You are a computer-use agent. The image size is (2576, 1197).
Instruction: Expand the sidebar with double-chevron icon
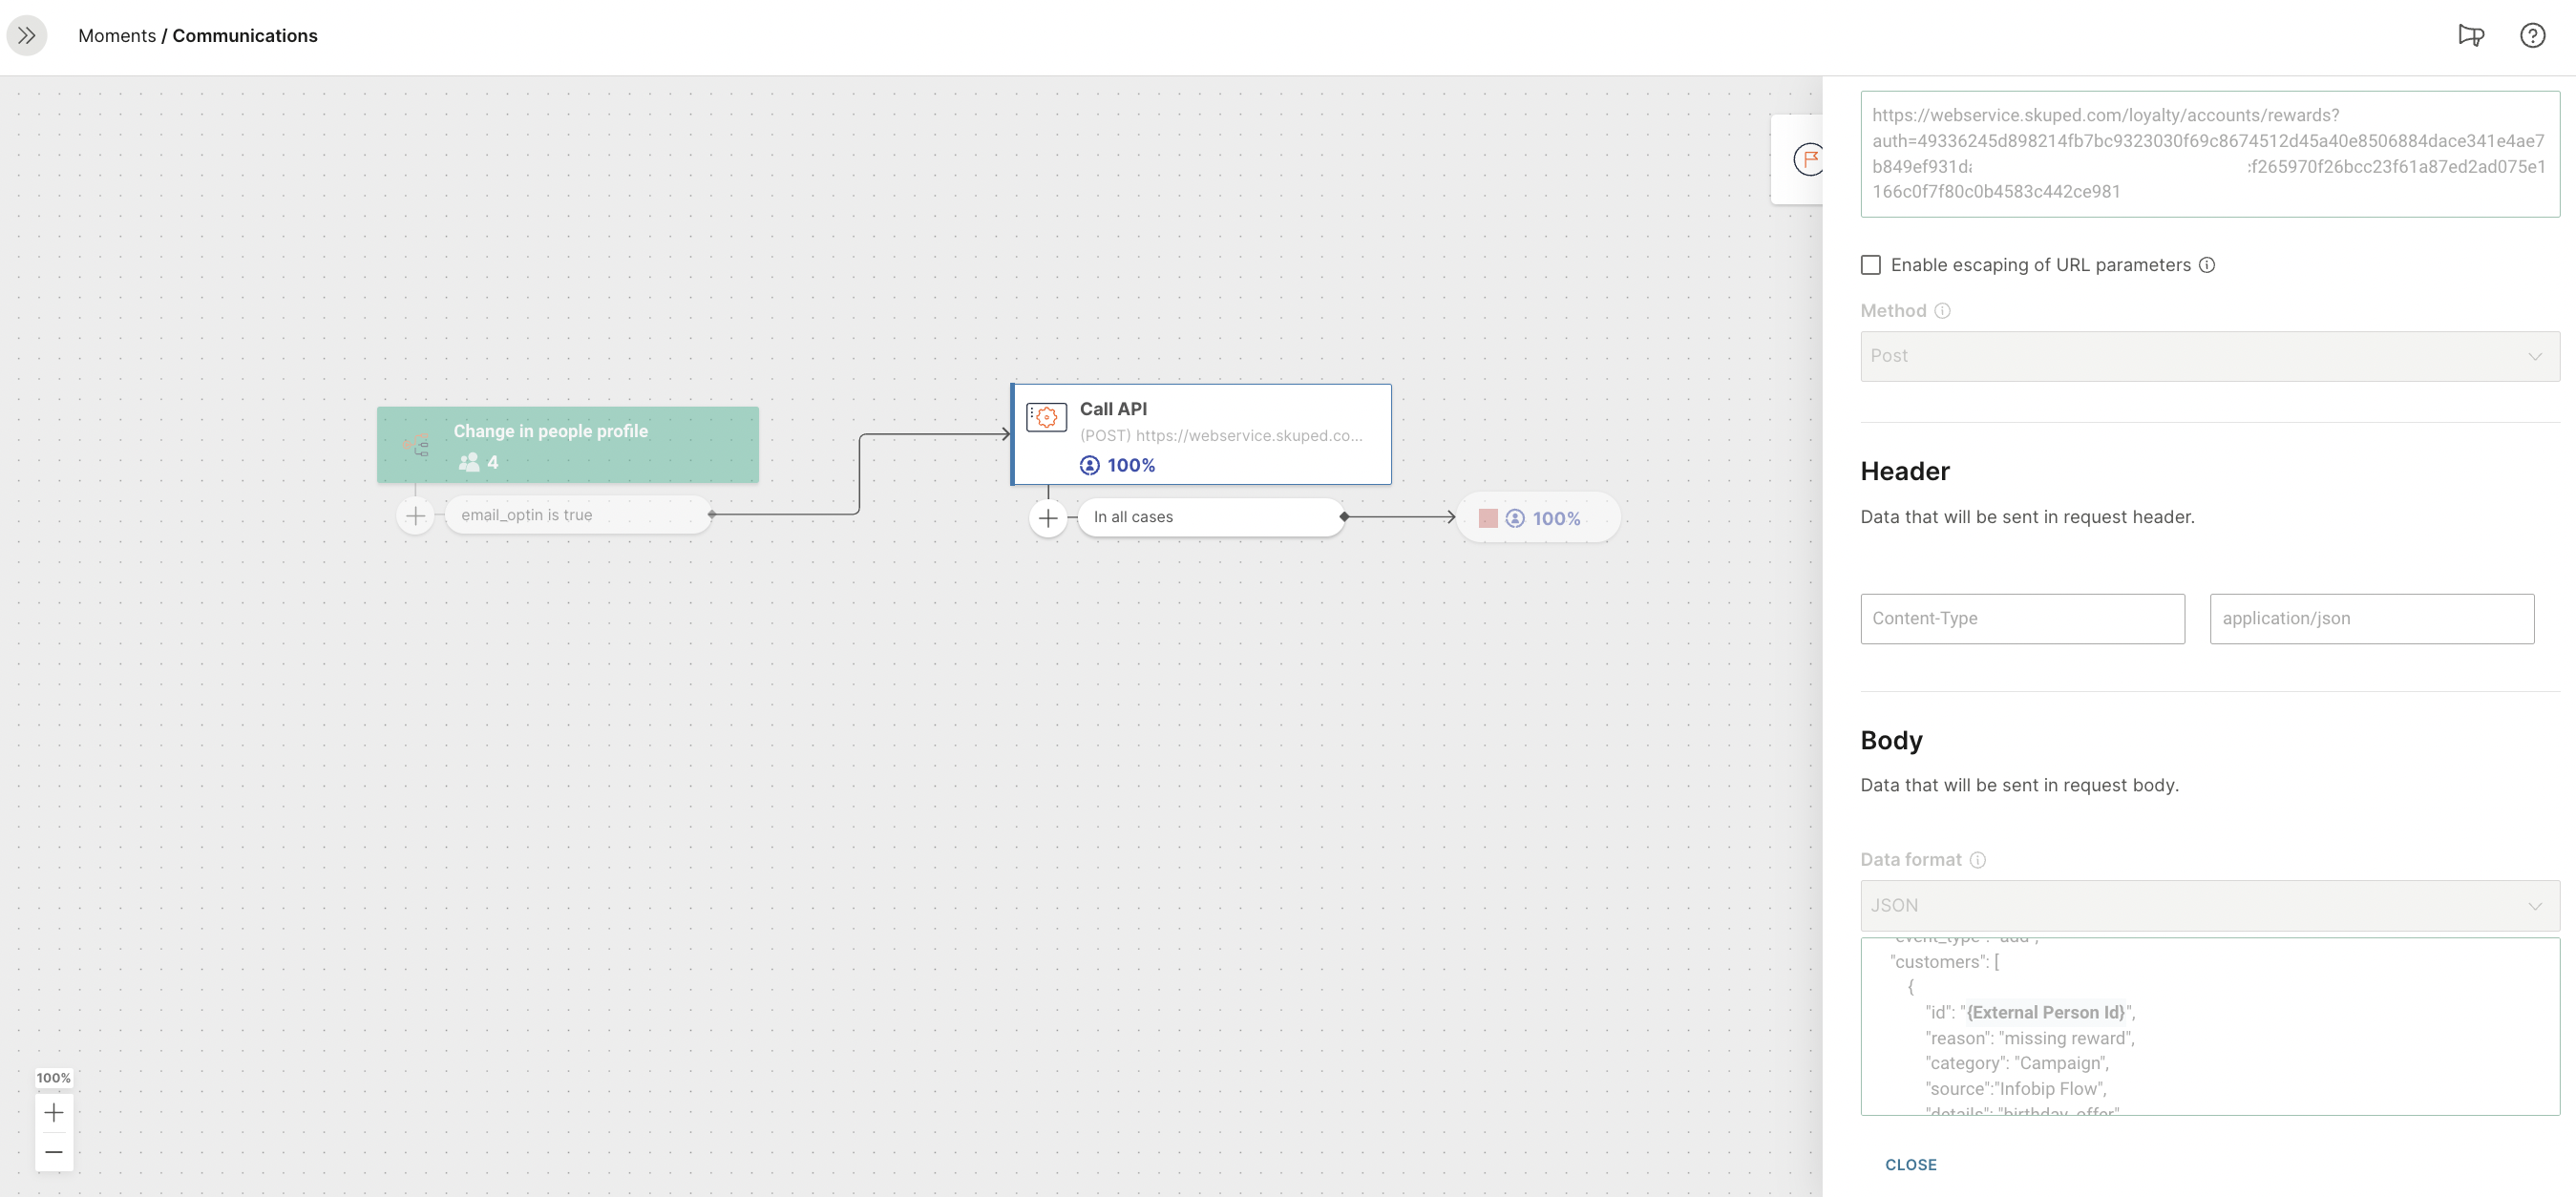point(27,36)
